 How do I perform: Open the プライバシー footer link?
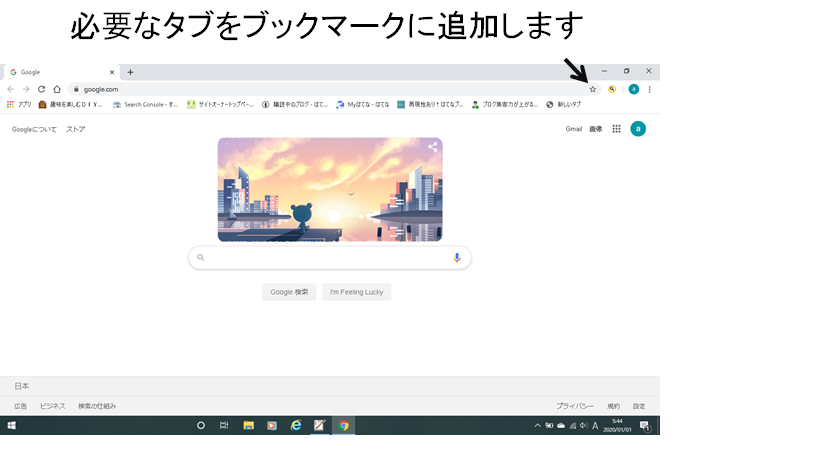click(575, 406)
